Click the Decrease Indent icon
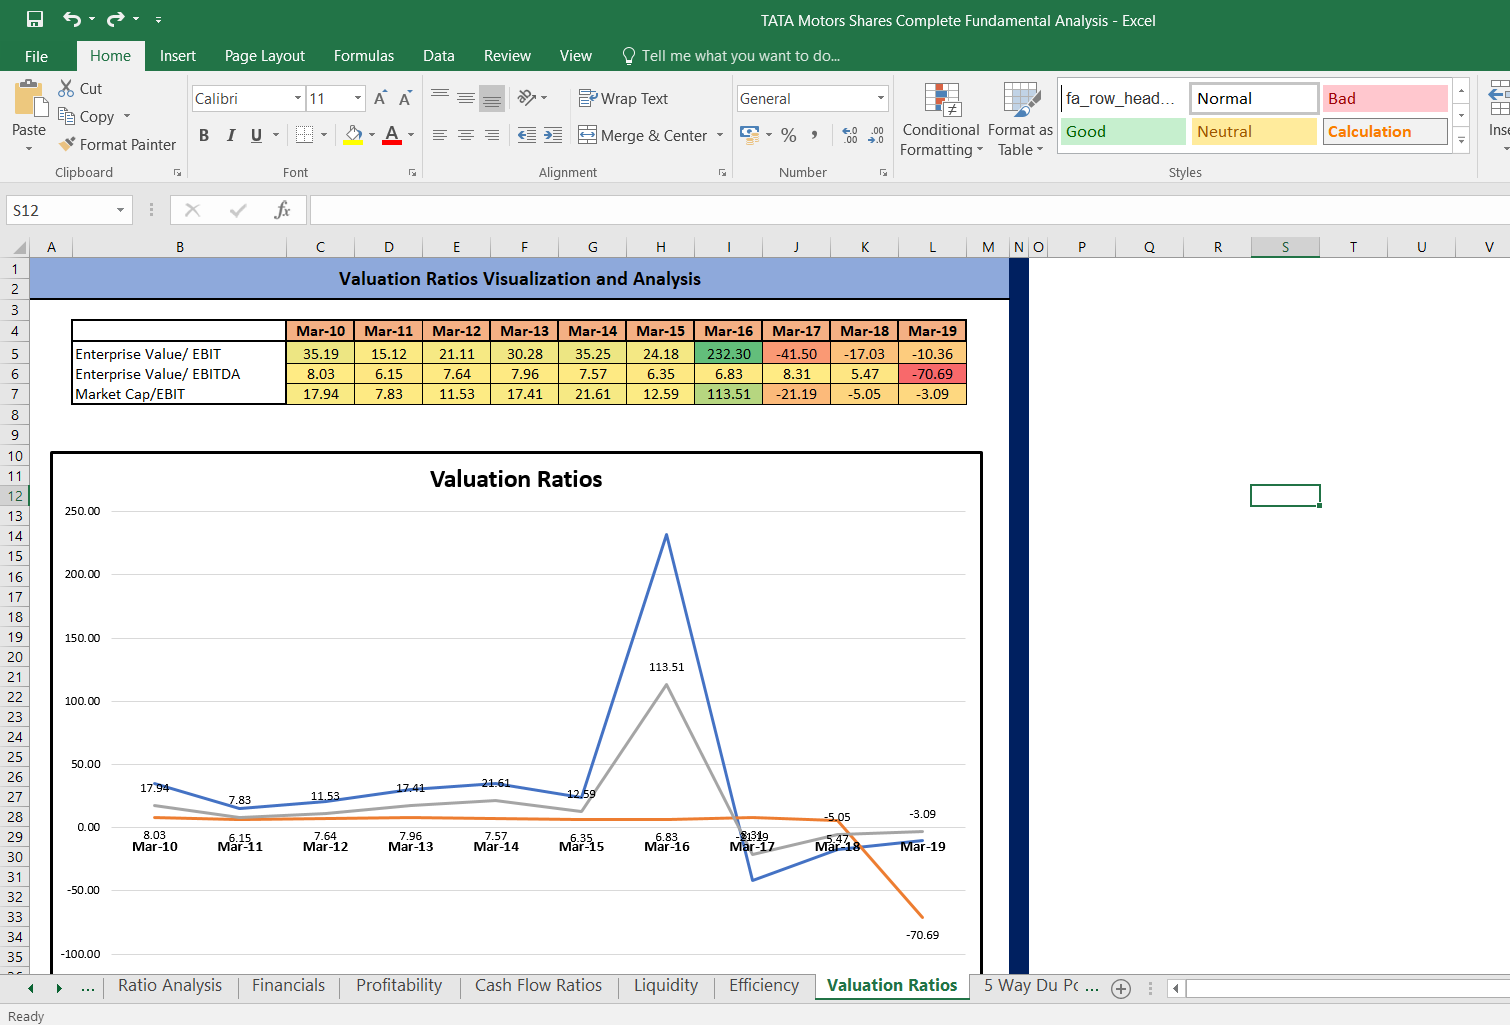This screenshot has width=1510, height=1025. click(527, 135)
